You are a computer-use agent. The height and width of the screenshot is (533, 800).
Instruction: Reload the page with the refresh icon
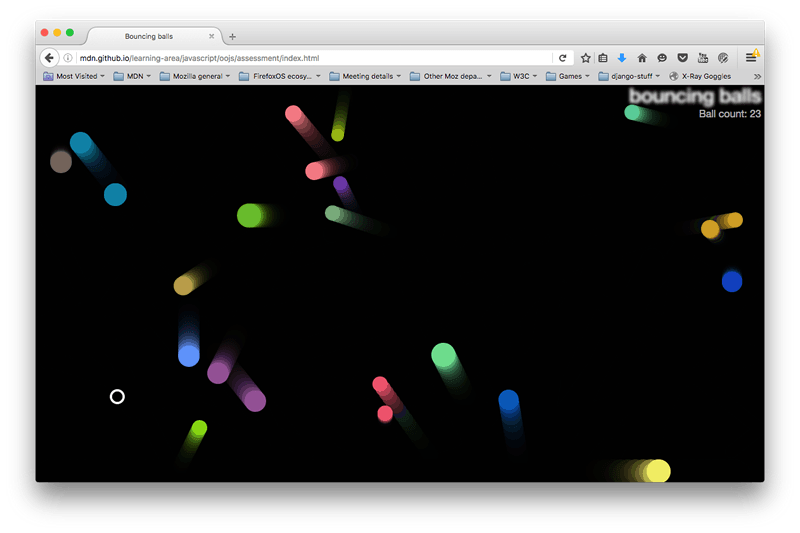point(563,58)
